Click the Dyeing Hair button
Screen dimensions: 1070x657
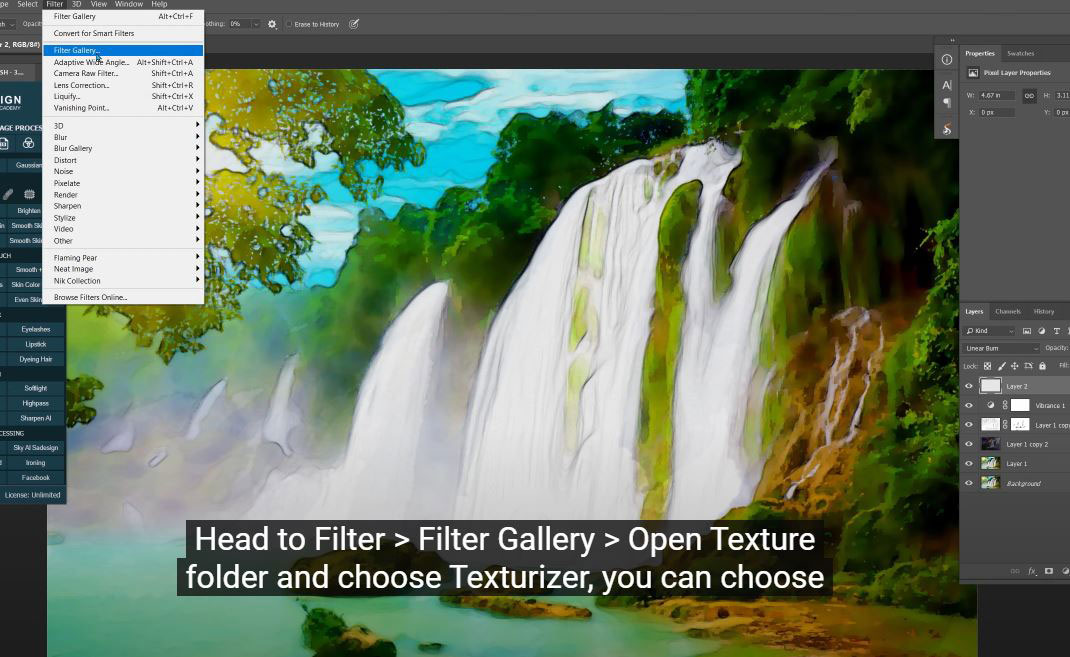click(35, 360)
